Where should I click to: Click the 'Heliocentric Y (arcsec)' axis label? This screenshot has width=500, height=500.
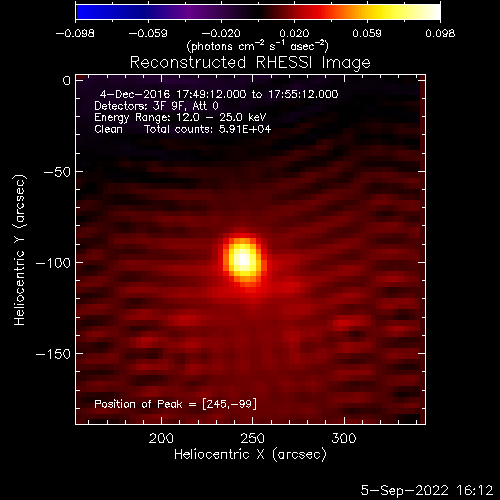[x=19, y=250]
